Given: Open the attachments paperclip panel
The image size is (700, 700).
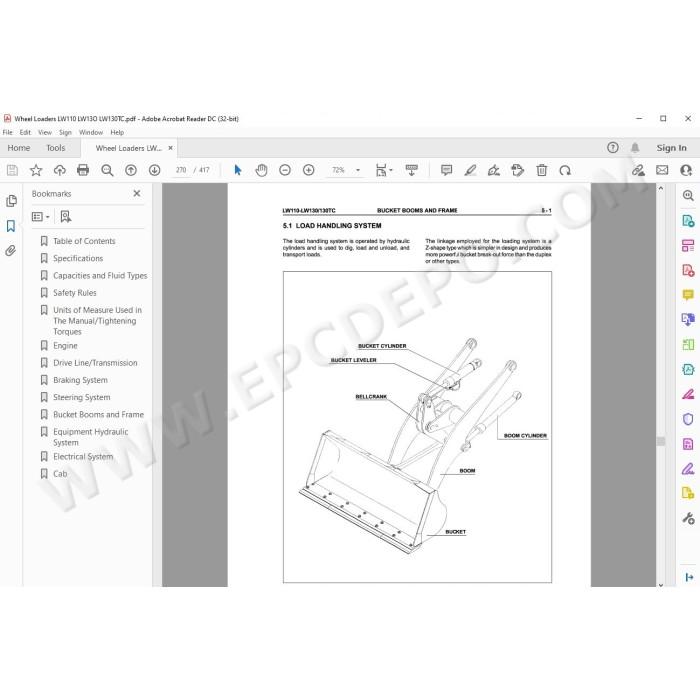Looking at the screenshot, I should point(11,250).
